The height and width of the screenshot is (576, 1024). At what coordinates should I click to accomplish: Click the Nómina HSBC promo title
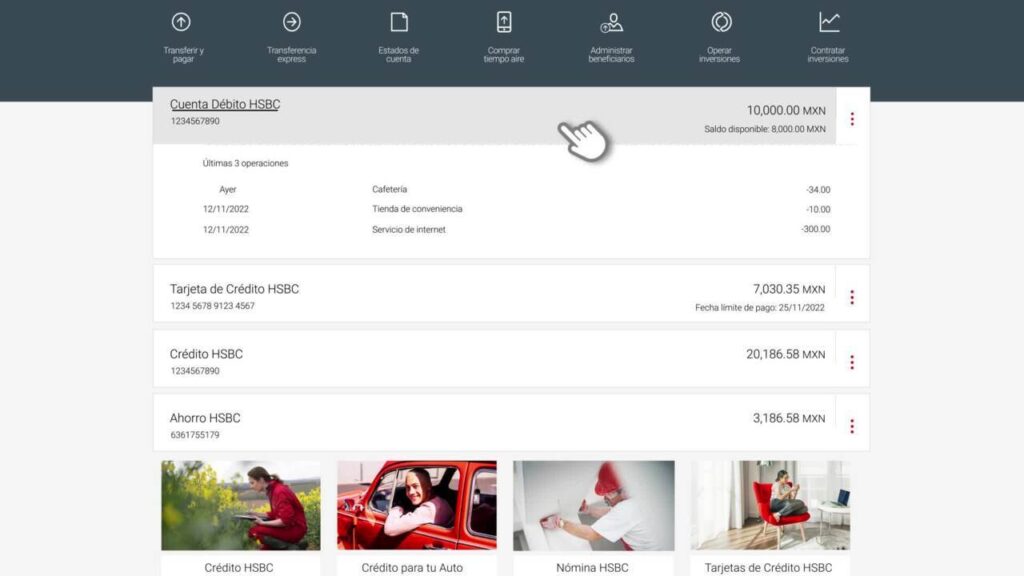click(x=592, y=568)
